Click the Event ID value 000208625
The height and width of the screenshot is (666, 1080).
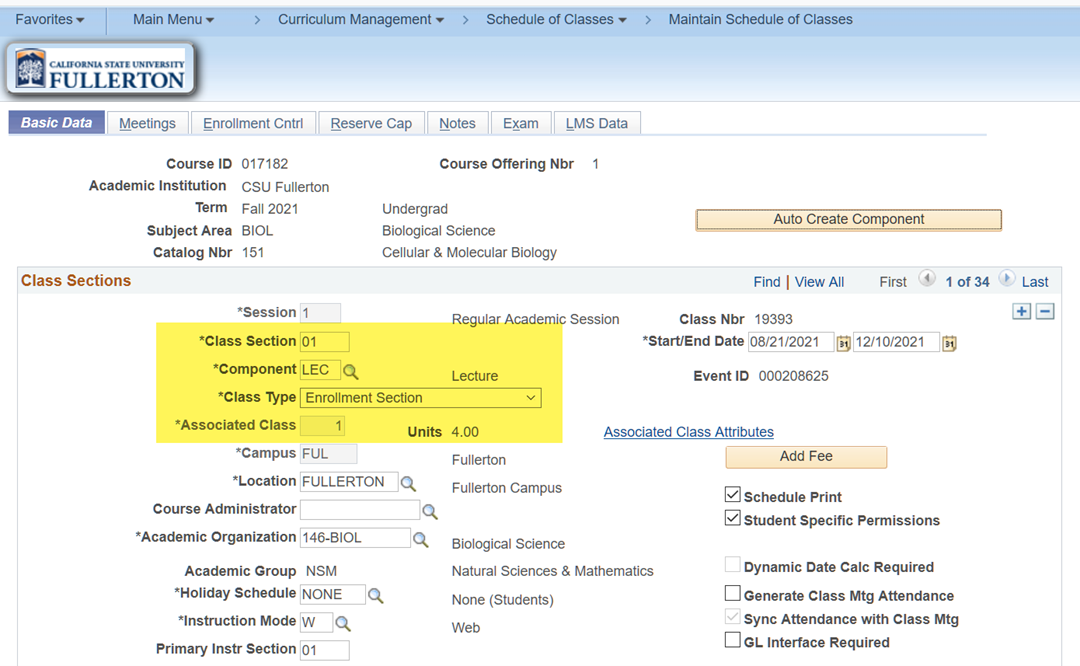[793, 376]
